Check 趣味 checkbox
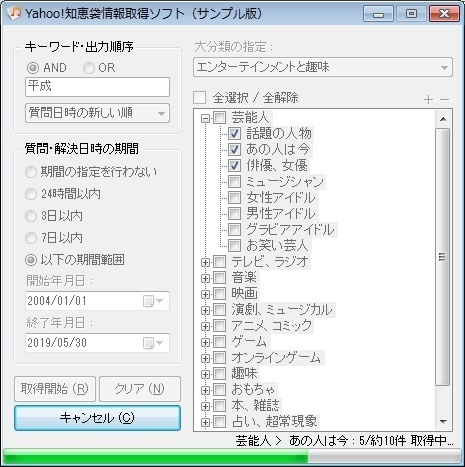Image resolution: width=465 pixels, height=467 pixels. tap(219, 373)
